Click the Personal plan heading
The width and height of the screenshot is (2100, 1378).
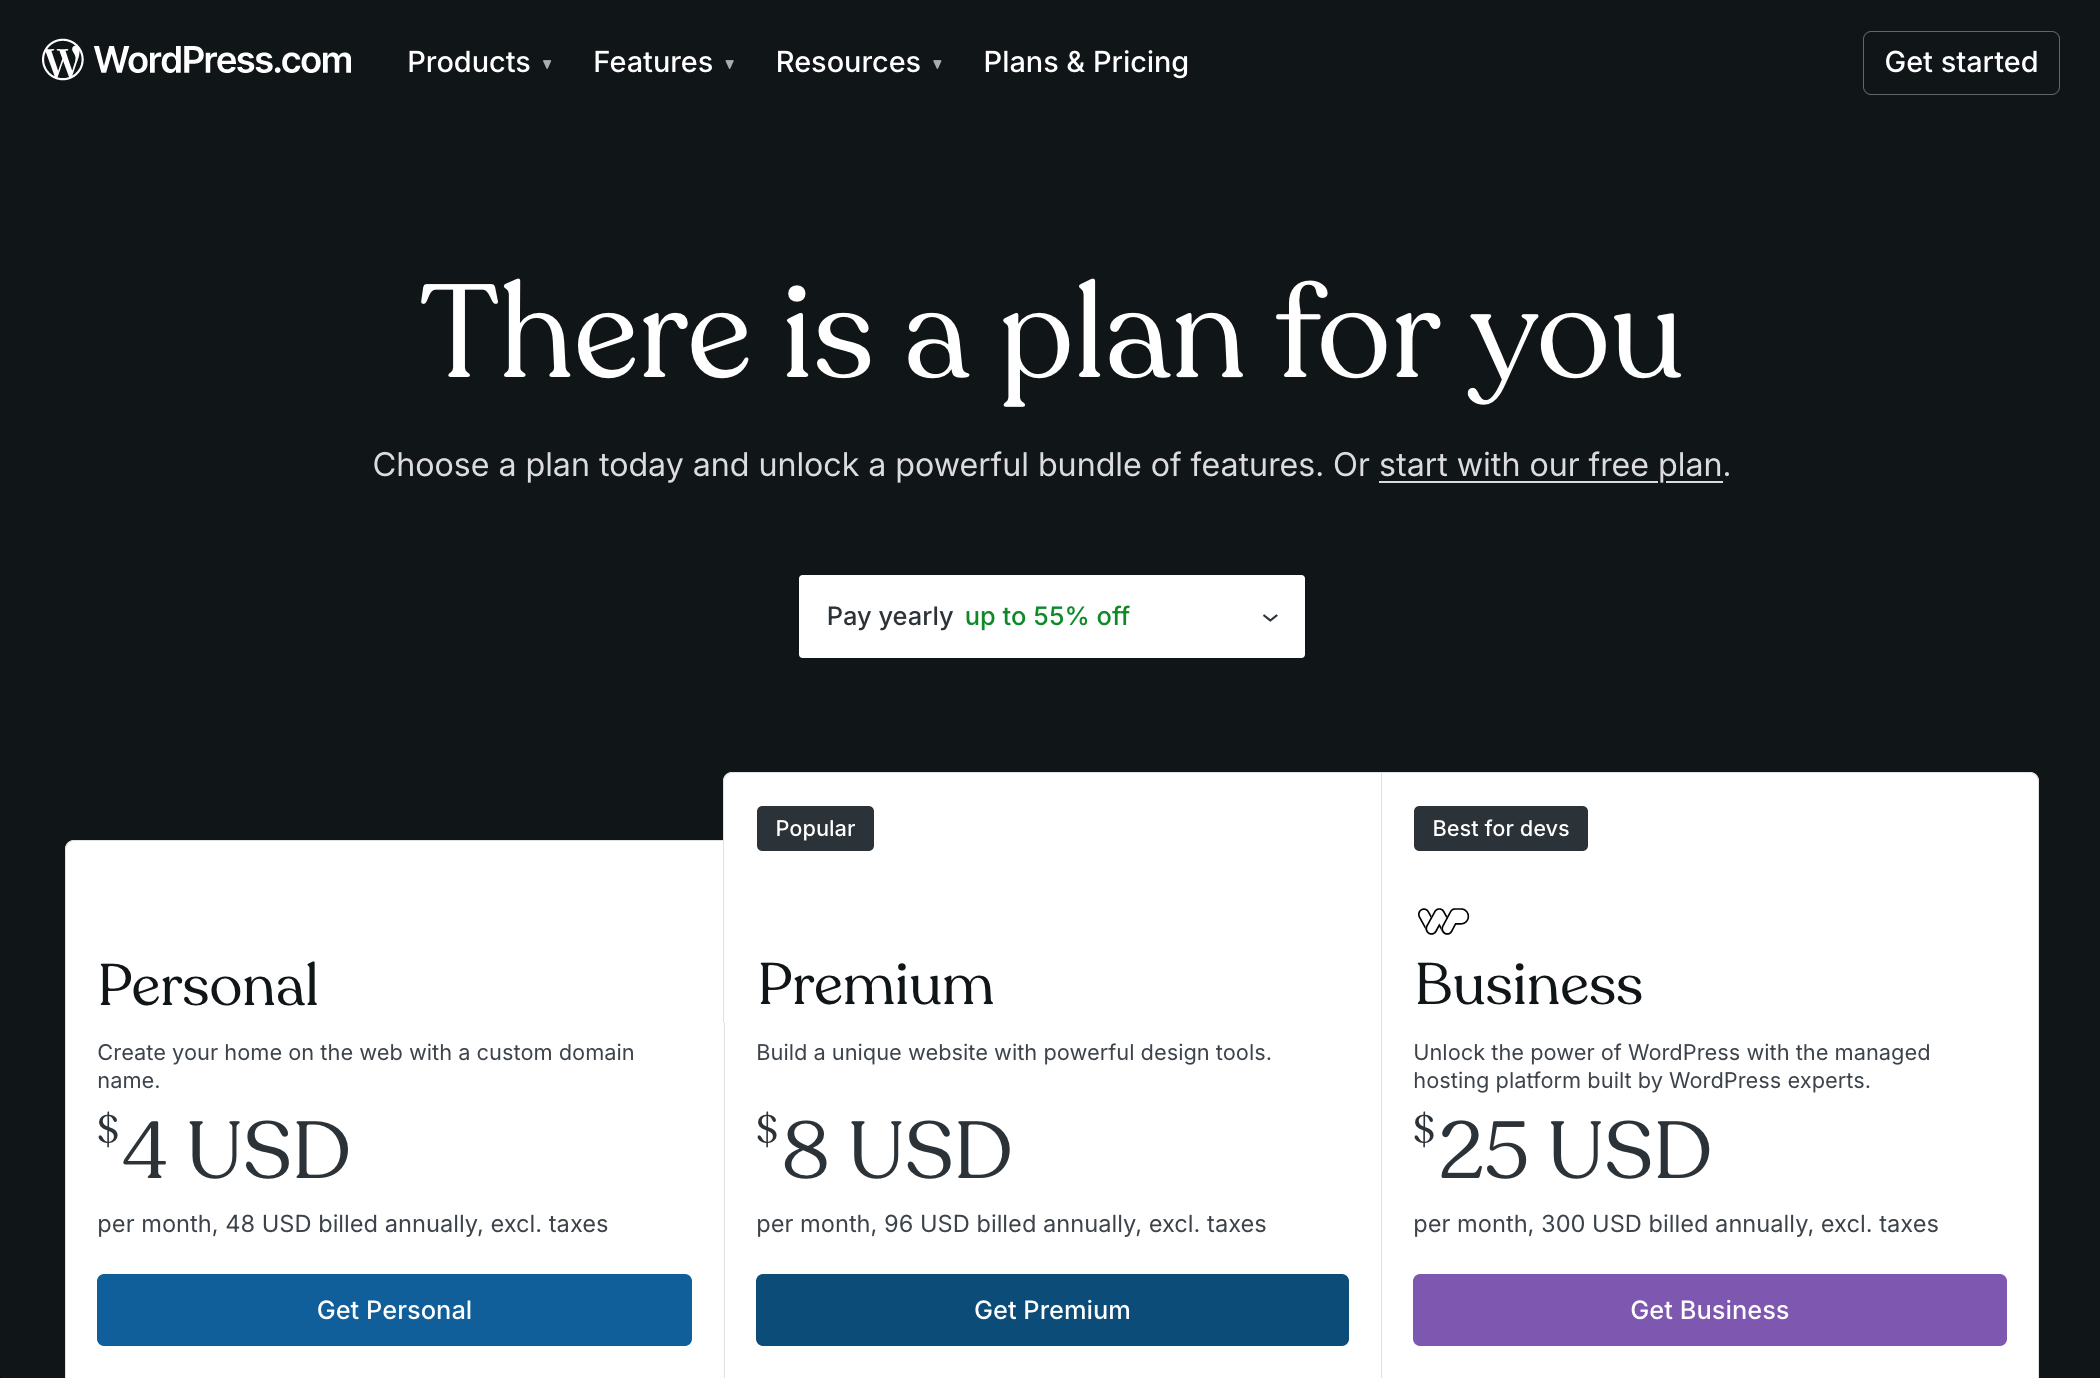click(208, 987)
